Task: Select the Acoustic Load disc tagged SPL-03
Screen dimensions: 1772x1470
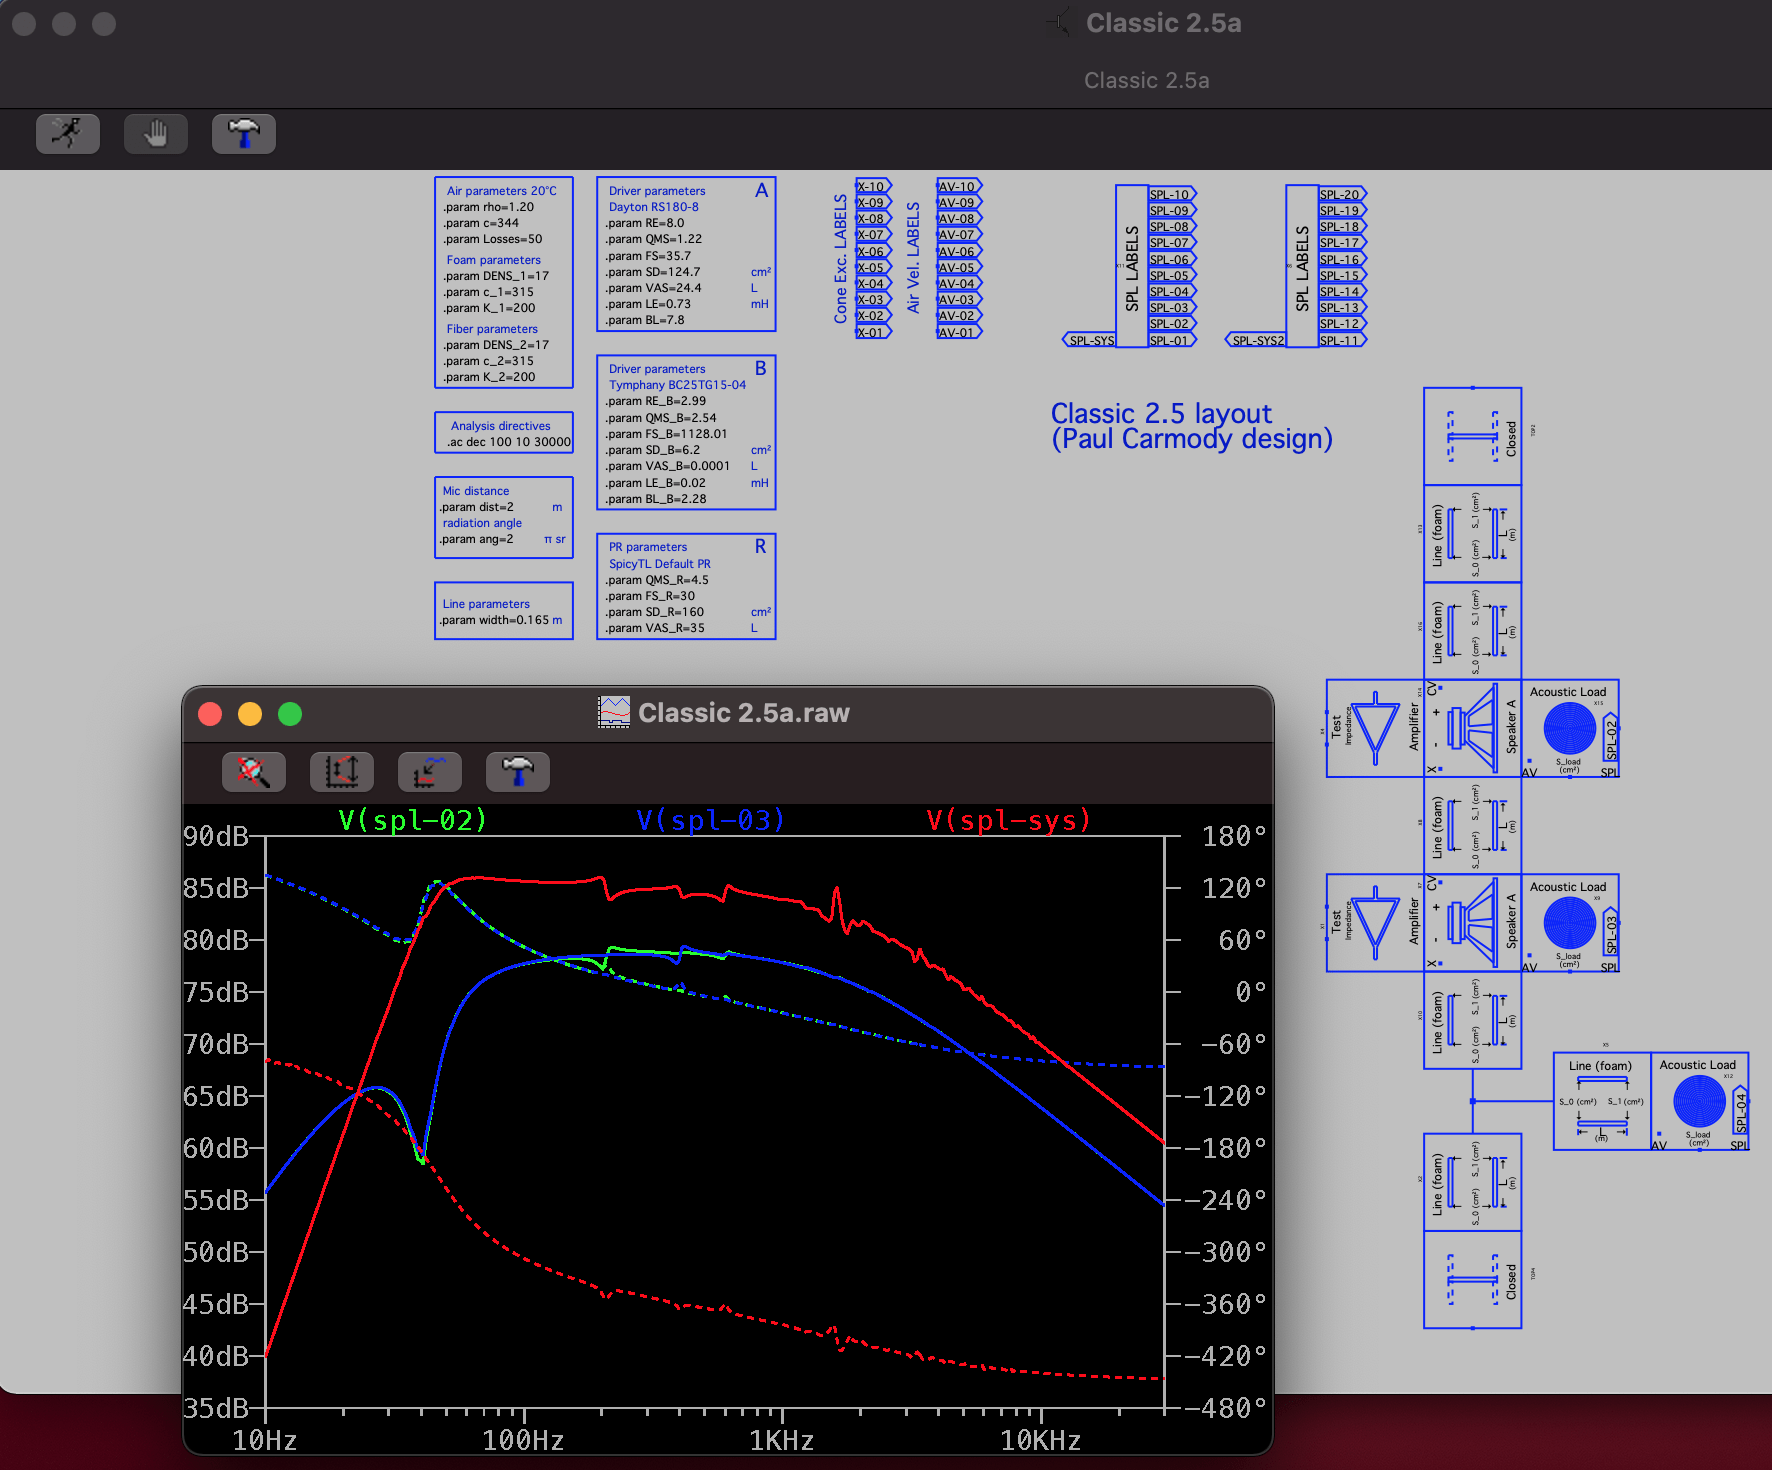Action: (1570, 923)
